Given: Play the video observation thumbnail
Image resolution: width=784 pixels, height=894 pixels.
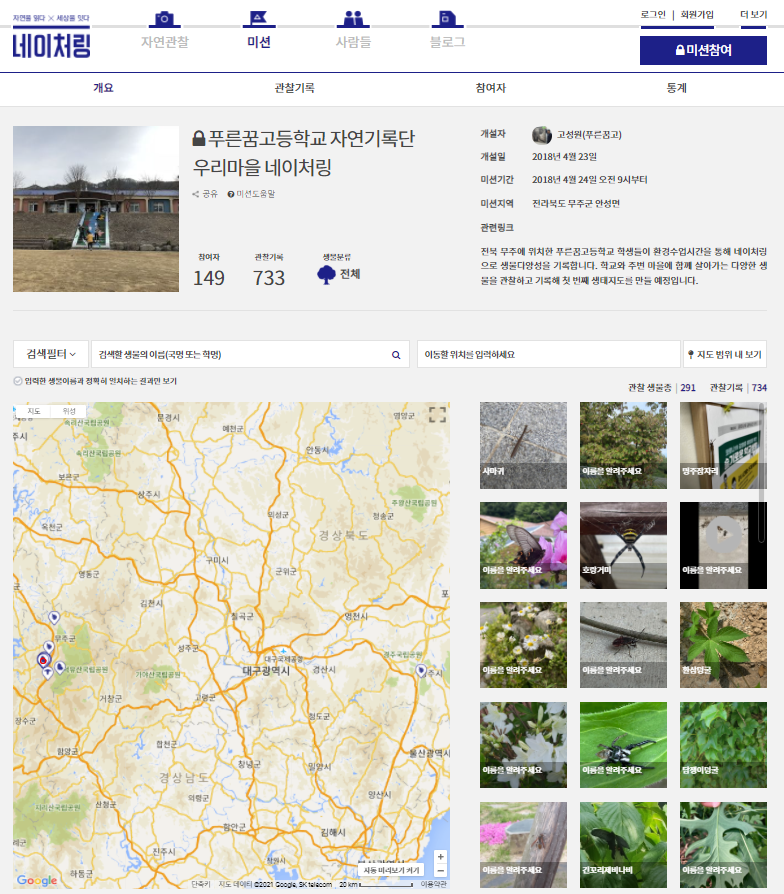Looking at the screenshot, I should pos(723,533).
